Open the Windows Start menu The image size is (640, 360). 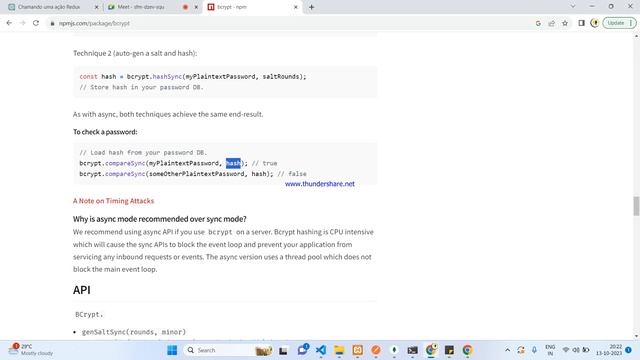click(x=172, y=350)
